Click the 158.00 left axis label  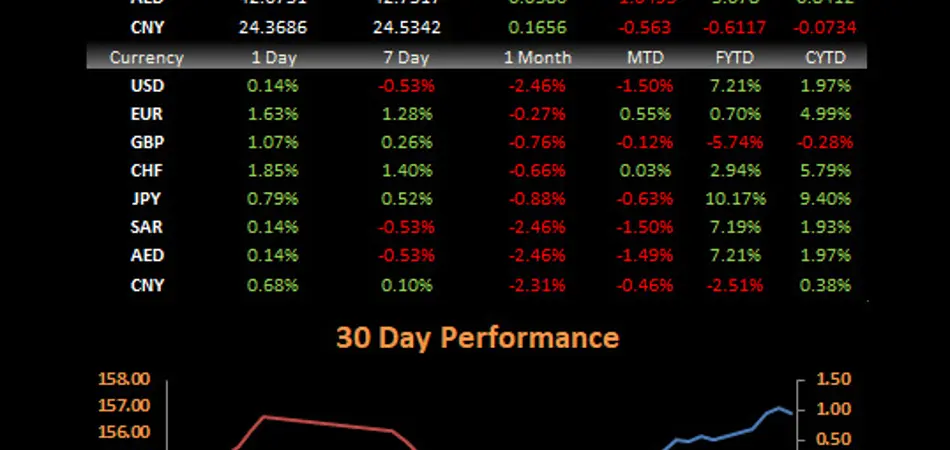click(126, 379)
